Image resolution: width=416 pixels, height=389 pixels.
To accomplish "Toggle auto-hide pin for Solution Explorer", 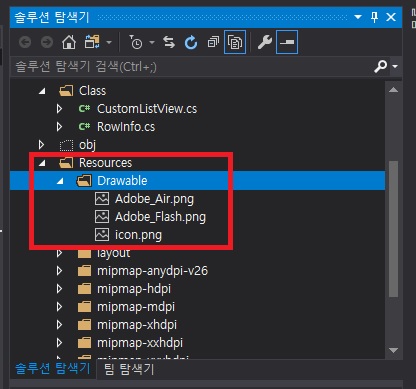I will (x=375, y=17).
